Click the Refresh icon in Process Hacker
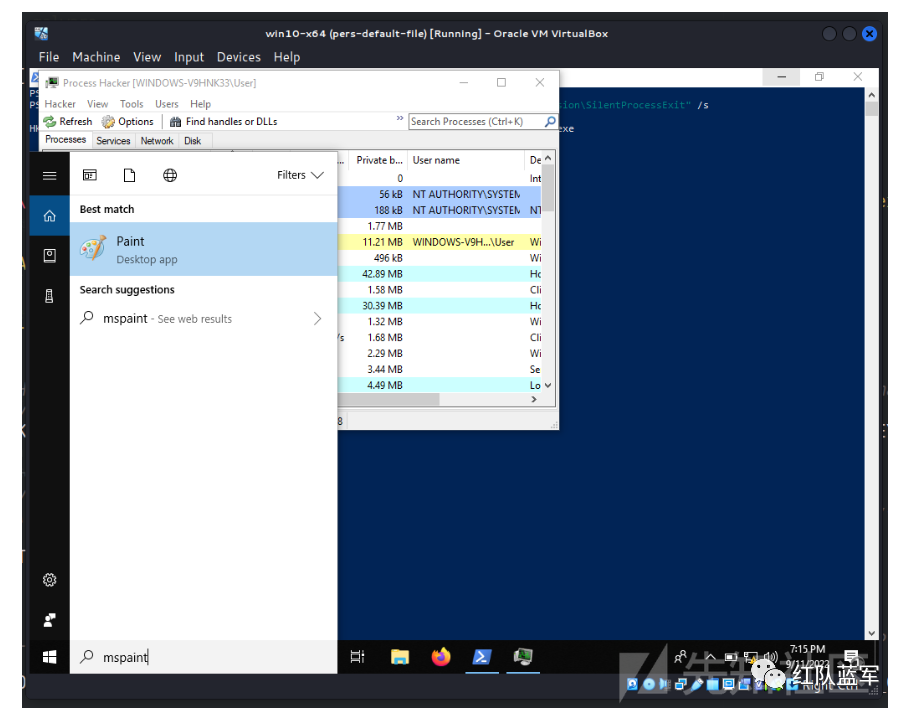Image resolution: width=910 pixels, height=716 pixels. point(50,121)
